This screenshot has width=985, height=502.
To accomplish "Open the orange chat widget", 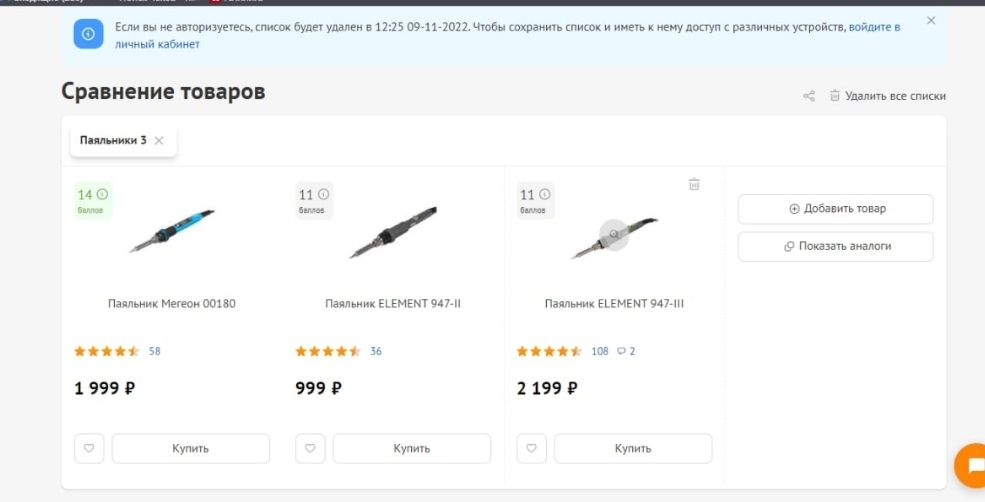I will [971, 465].
